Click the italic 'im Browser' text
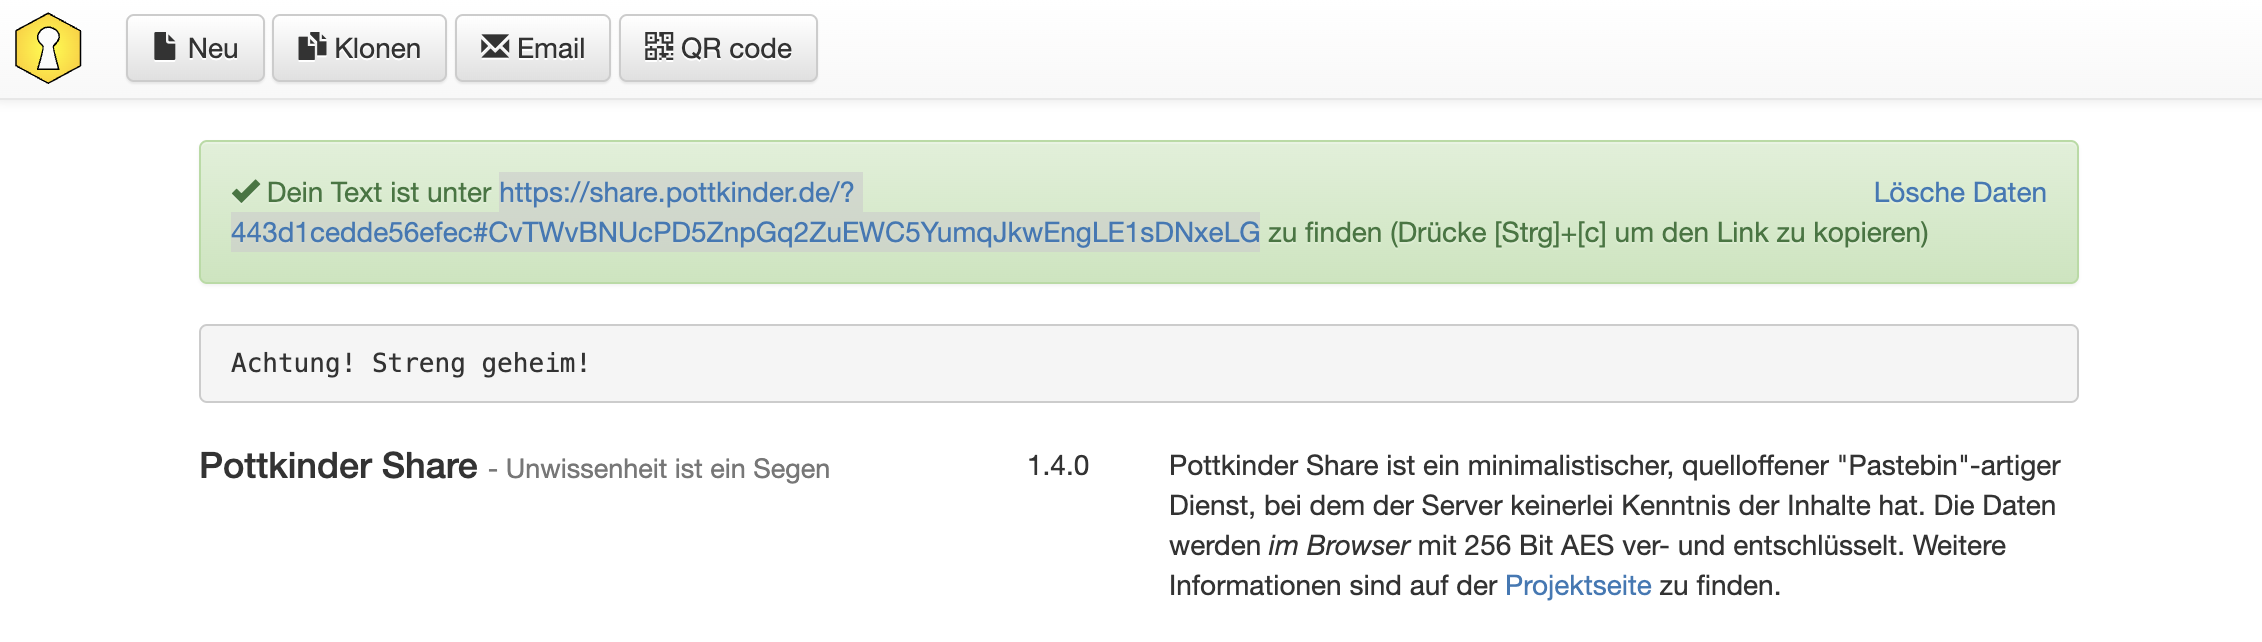The width and height of the screenshot is (2262, 642). pos(1338,545)
